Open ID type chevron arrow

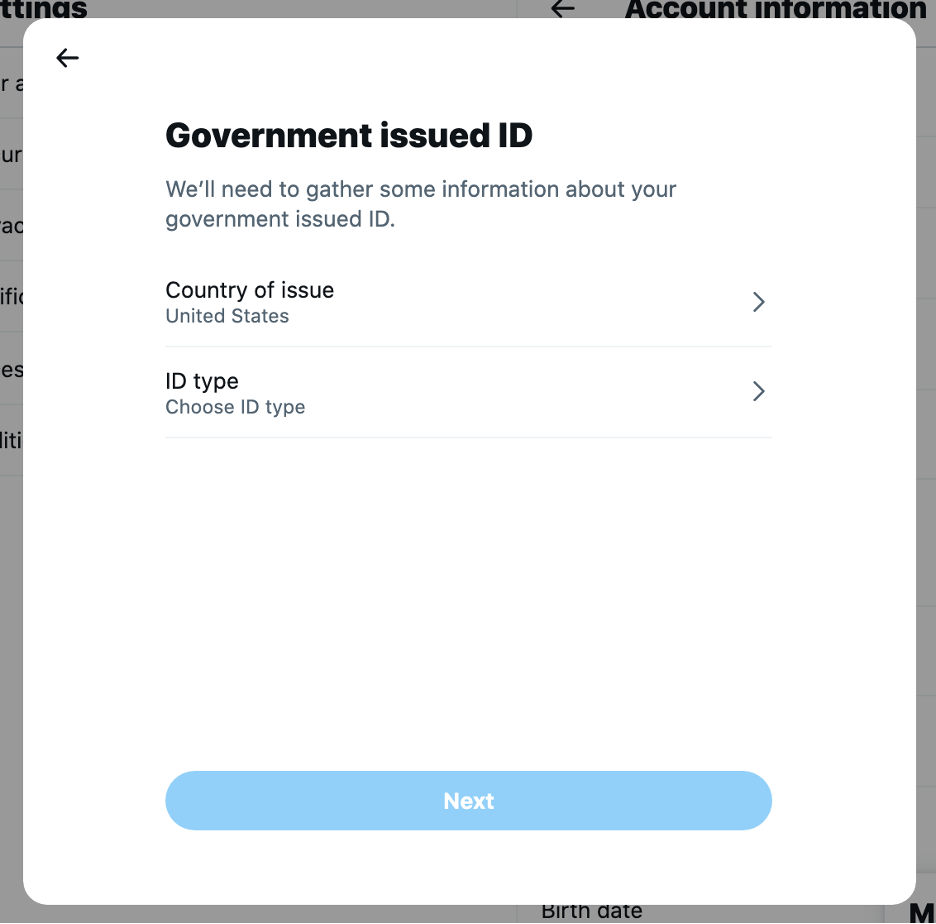758,391
